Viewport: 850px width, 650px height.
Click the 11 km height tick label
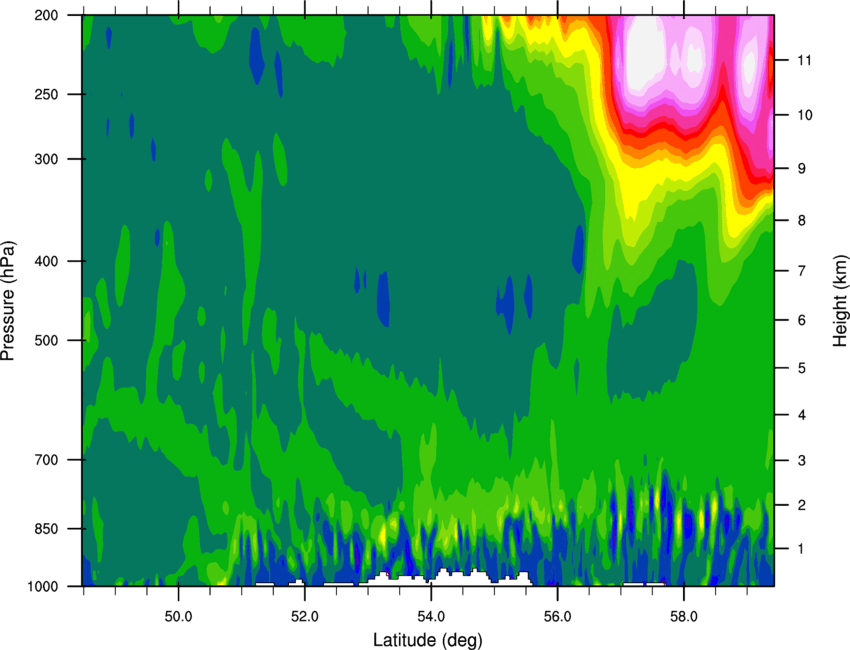[804, 60]
